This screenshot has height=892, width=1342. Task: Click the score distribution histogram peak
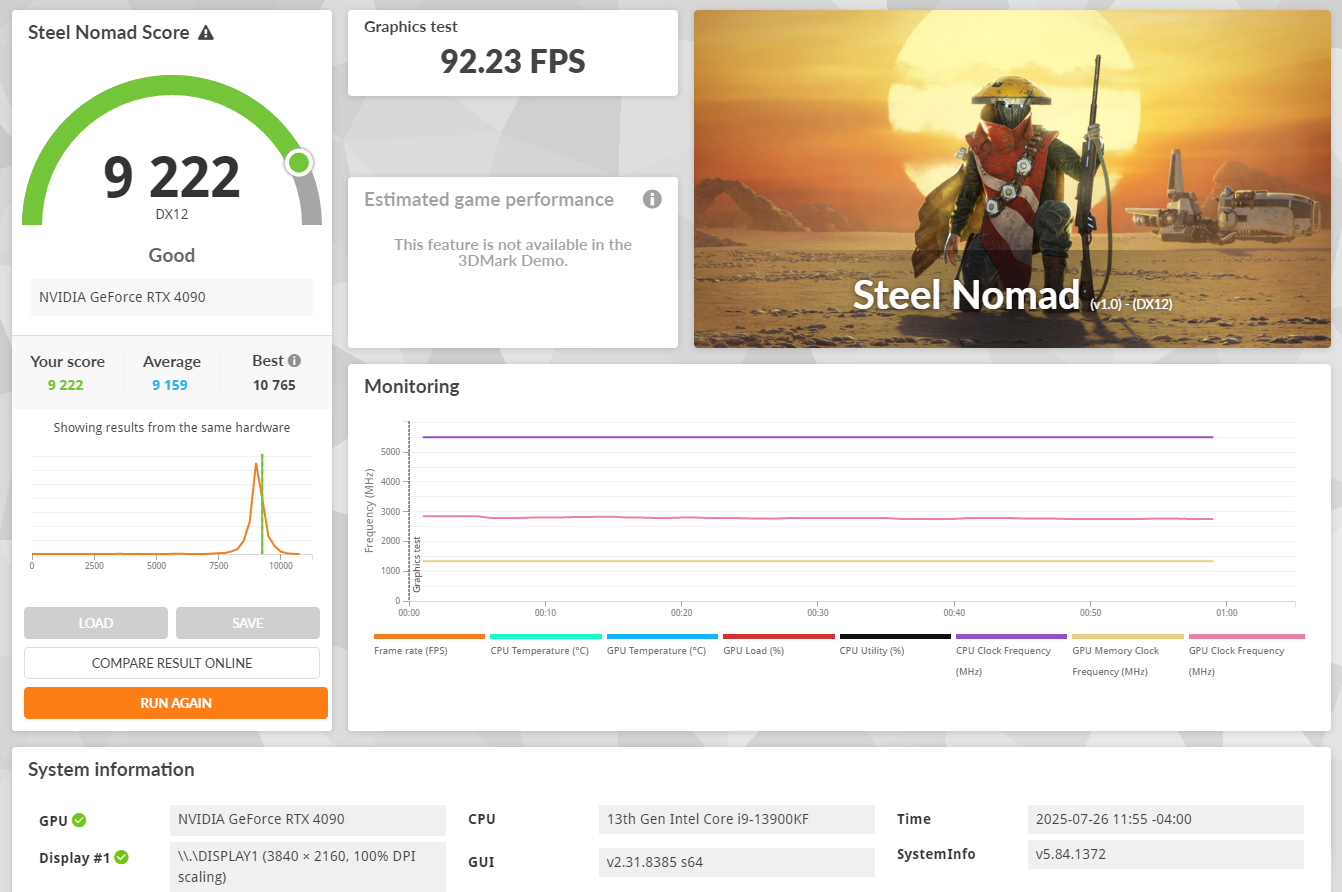pyautogui.click(x=256, y=465)
